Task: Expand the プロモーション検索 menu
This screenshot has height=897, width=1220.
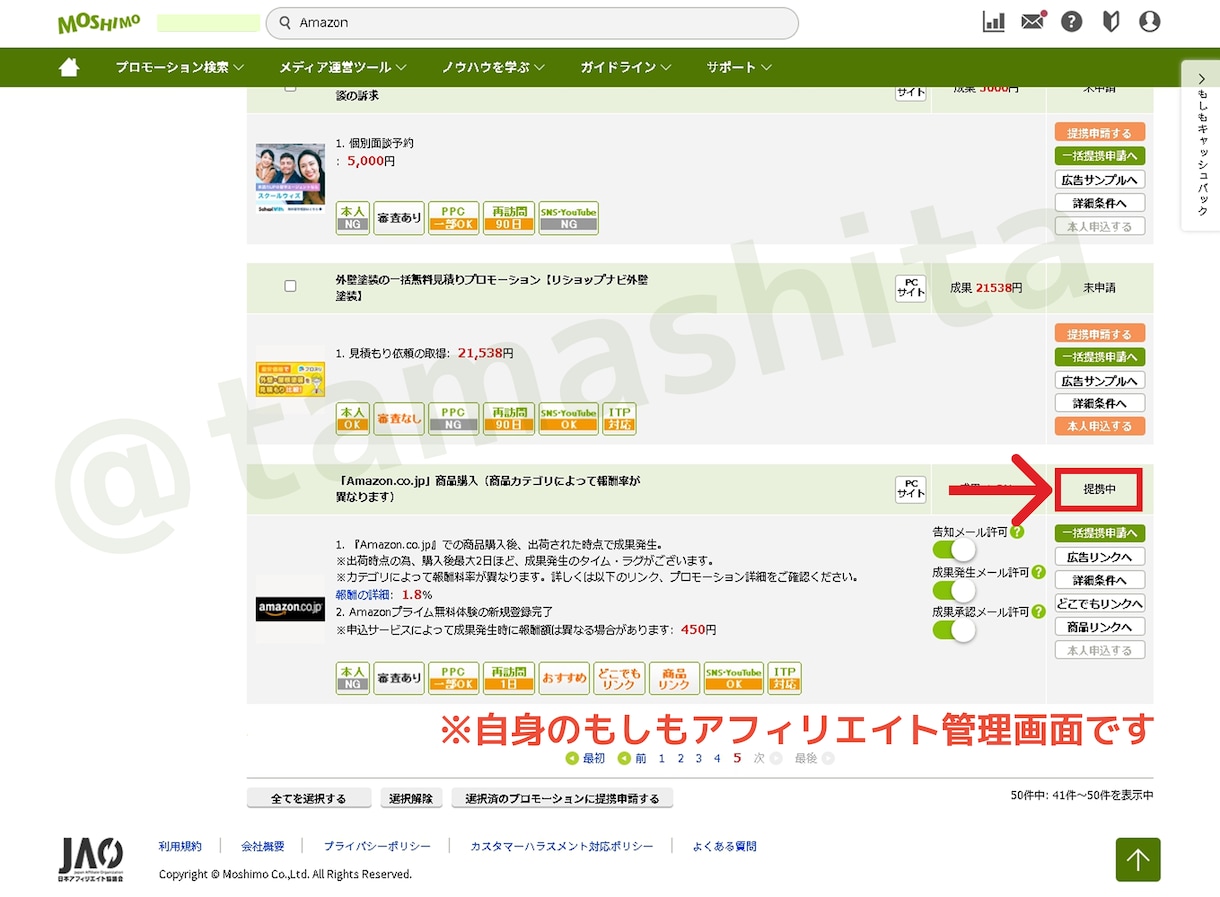Action: [180, 67]
